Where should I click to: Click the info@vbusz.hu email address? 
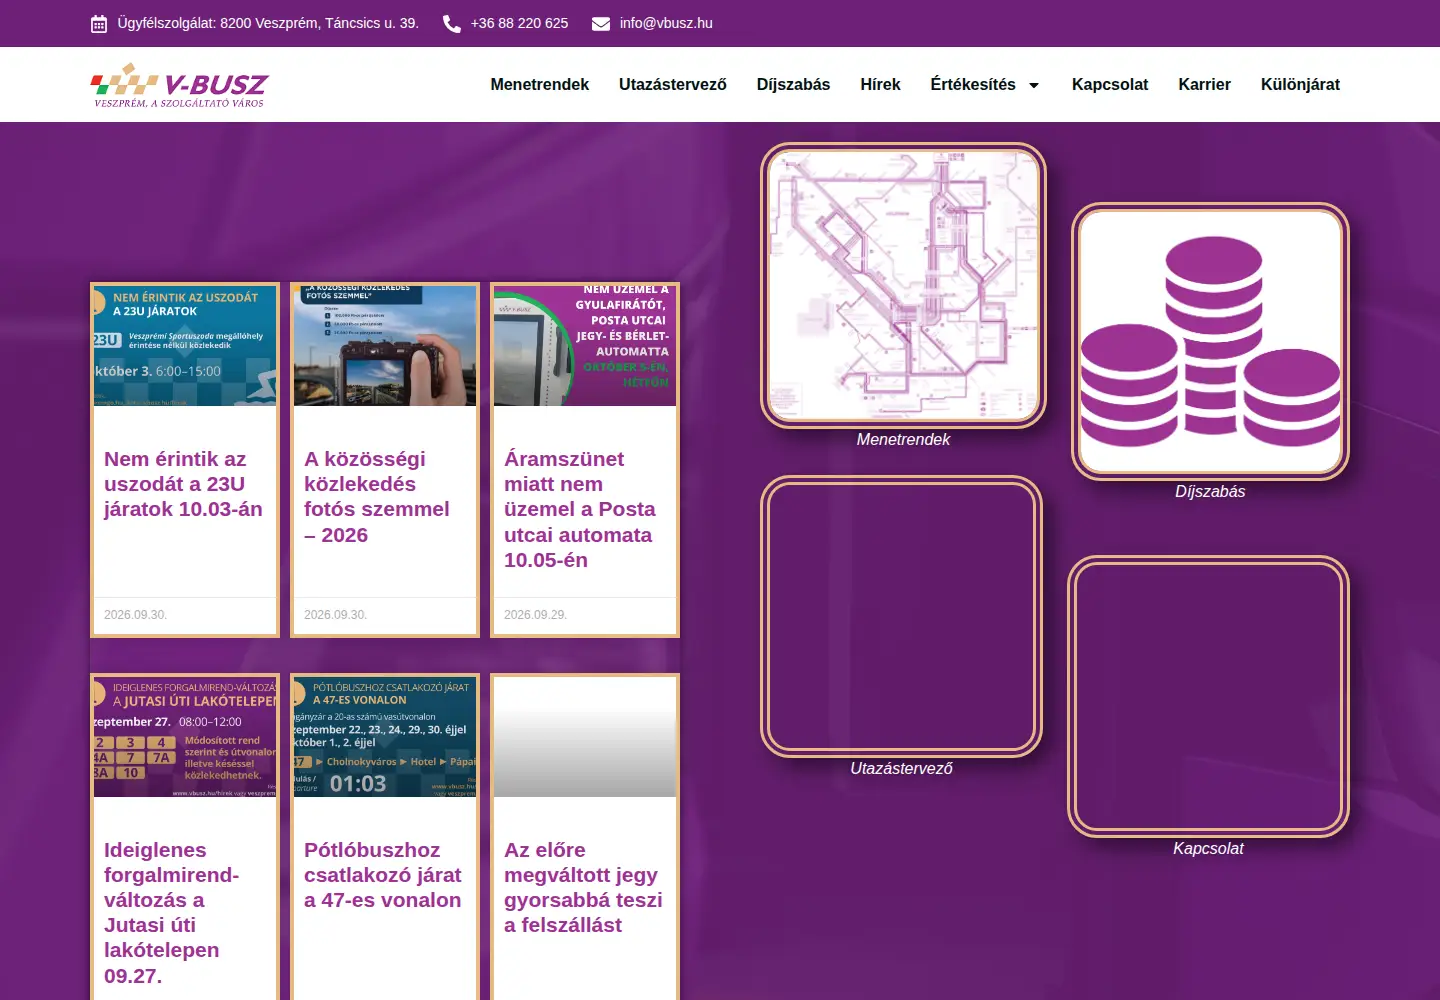click(x=666, y=23)
